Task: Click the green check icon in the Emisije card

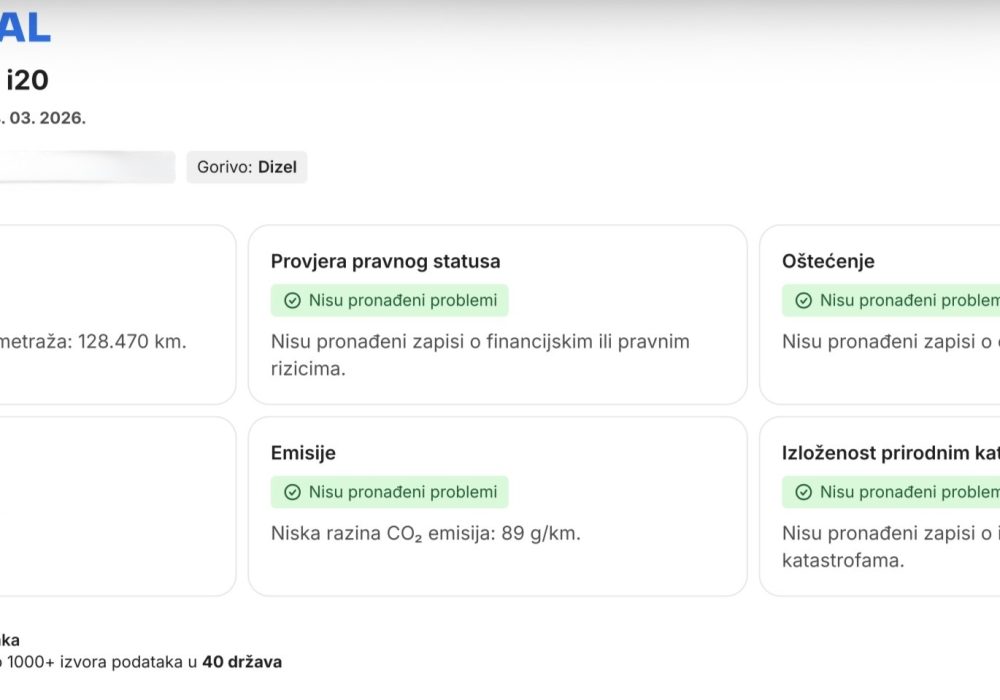Action: click(x=290, y=492)
